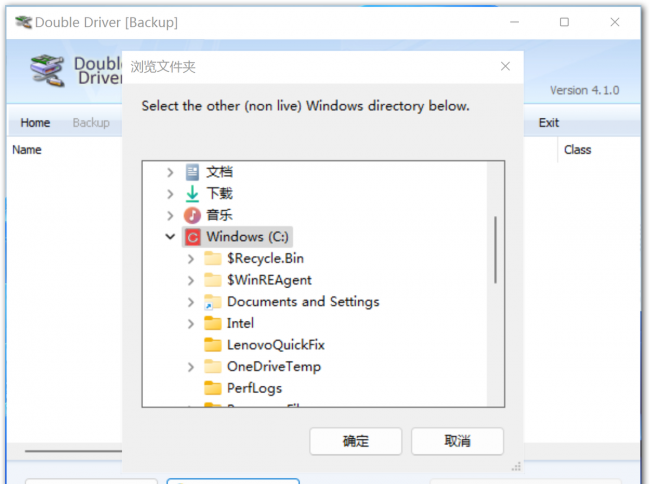Click the Double Driver logo icon in header
The image size is (650, 484).
click(x=47, y=70)
